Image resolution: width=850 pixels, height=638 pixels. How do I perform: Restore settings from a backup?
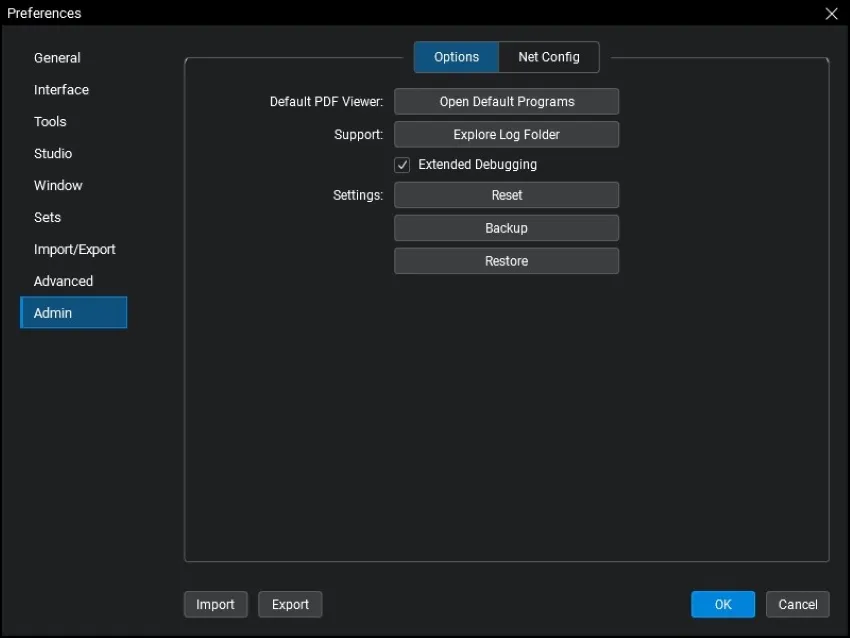click(506, 260)
